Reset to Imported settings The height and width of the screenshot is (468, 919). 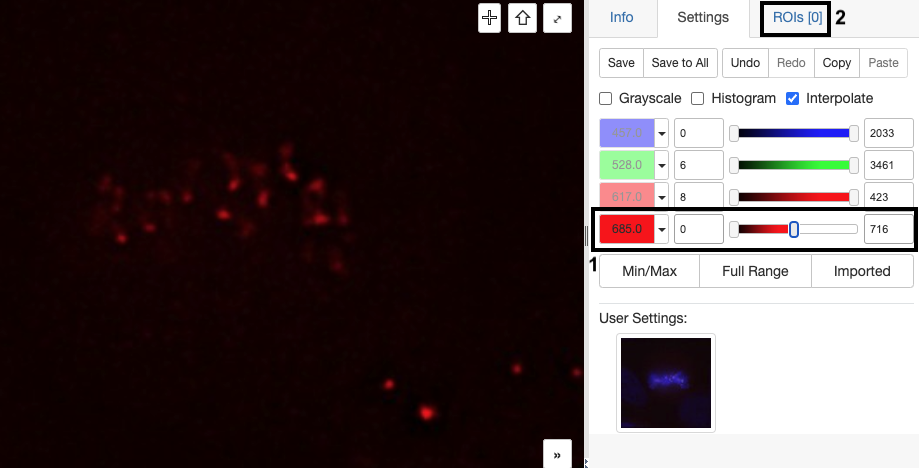(x=862, y=271)
